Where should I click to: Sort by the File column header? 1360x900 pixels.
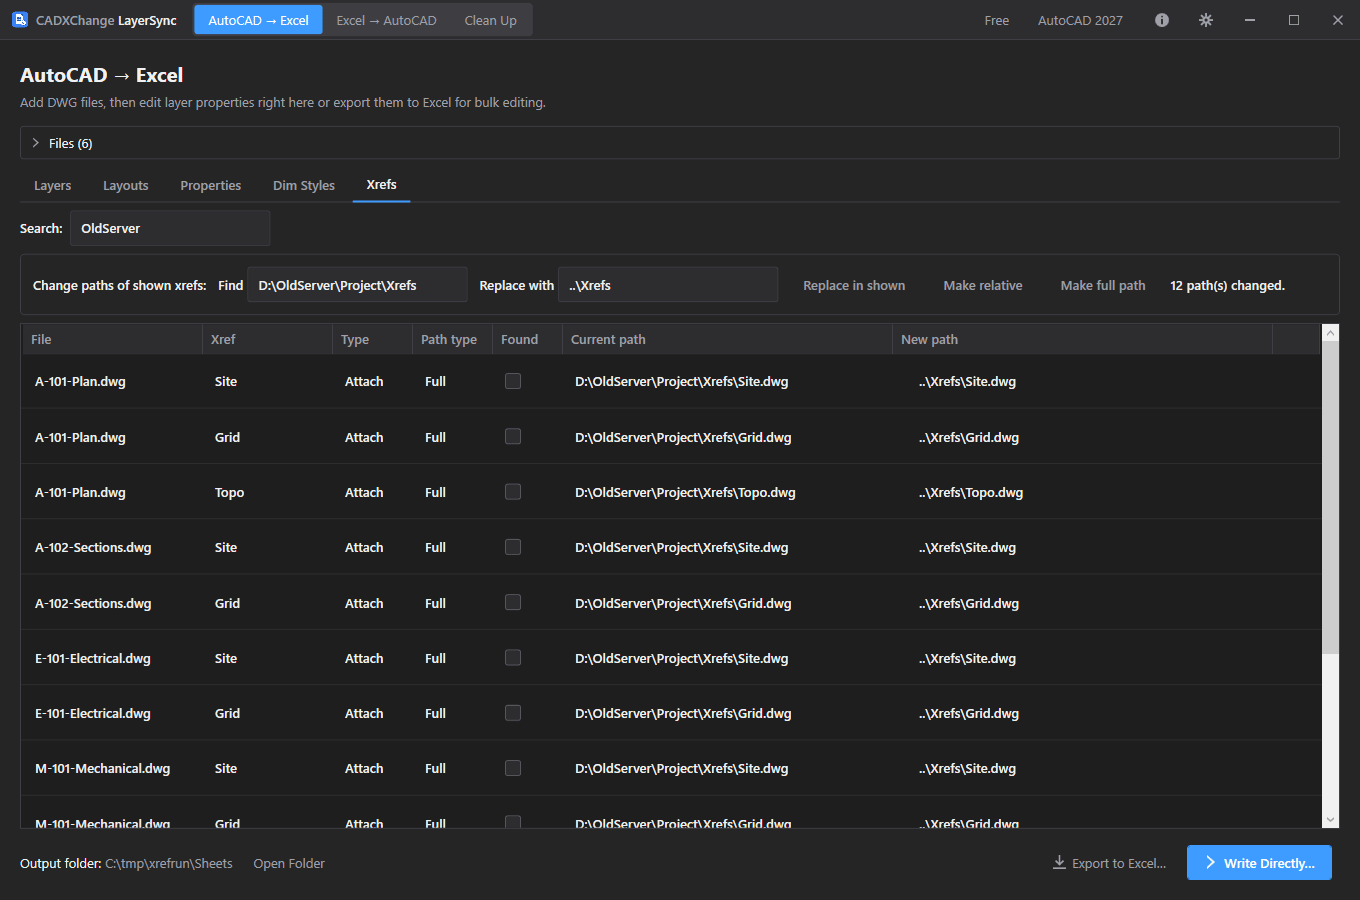[x=112, y=339]
